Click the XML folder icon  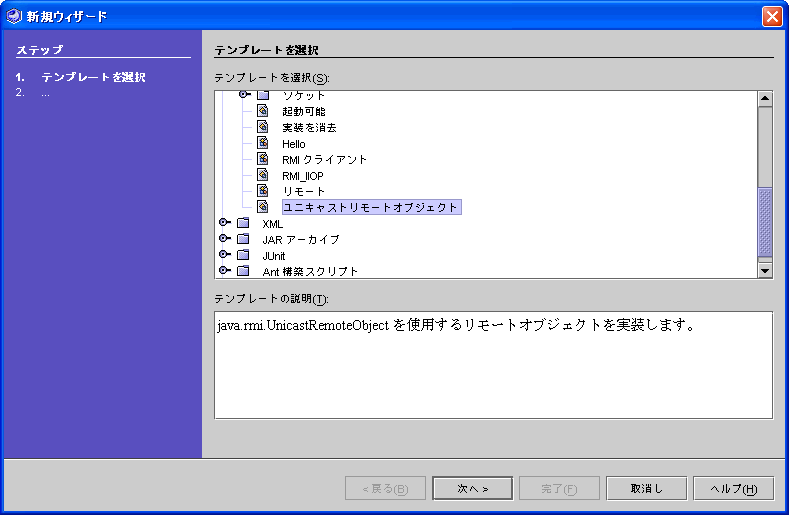click(x=243, y=223)
